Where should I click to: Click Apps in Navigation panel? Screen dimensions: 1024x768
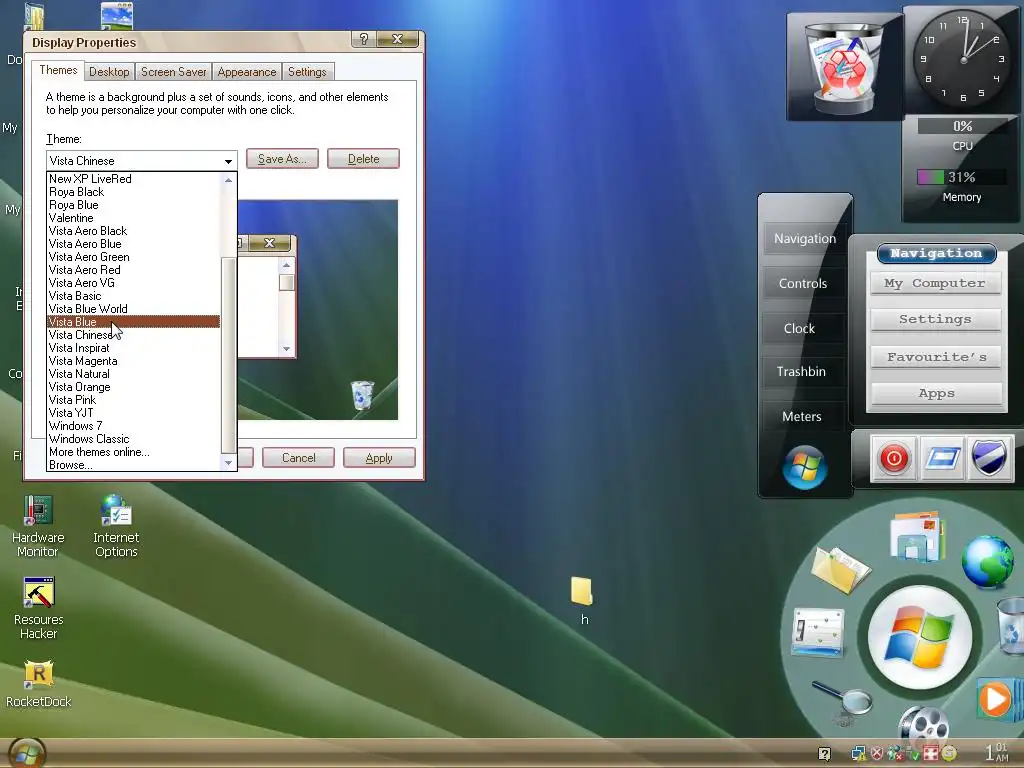click(936, 393)
